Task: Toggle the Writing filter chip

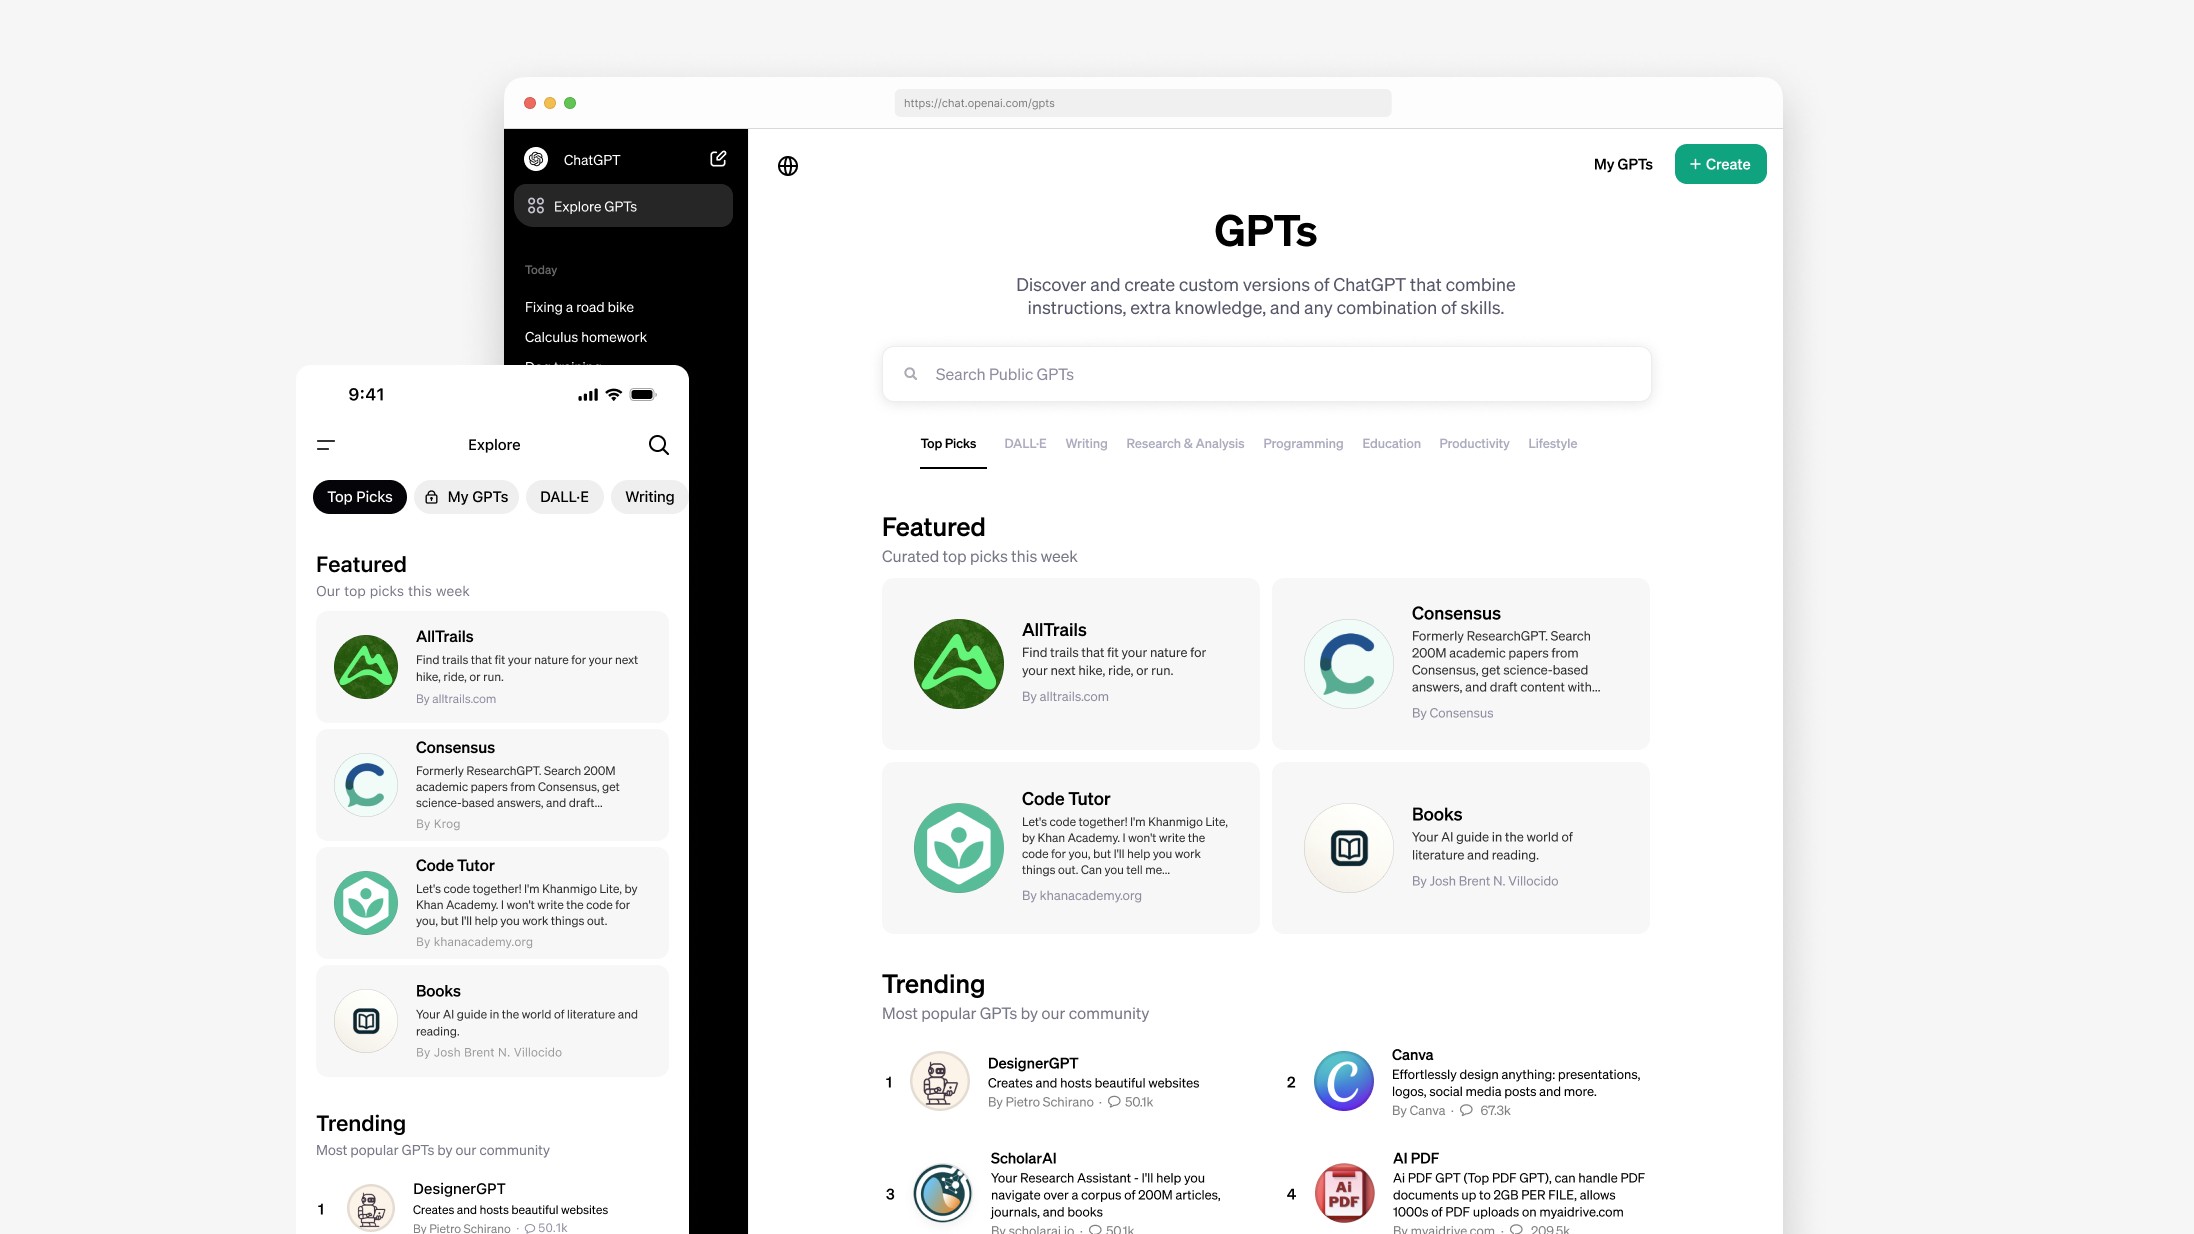Action: tap(651, 496)
